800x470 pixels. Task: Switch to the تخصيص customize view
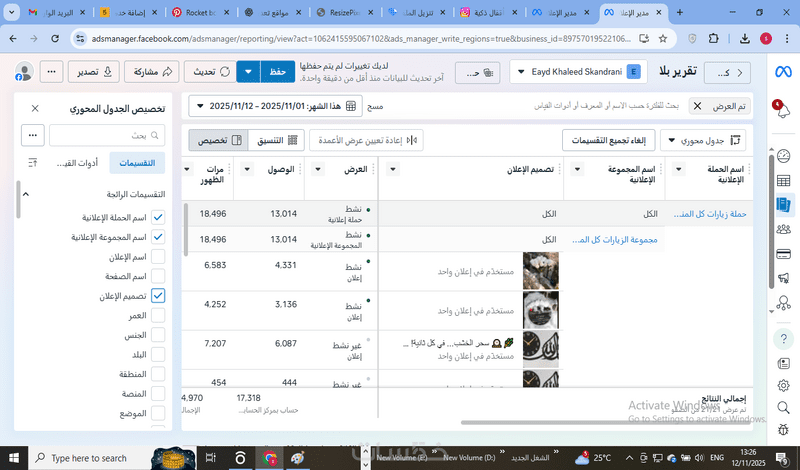[218, 140]
